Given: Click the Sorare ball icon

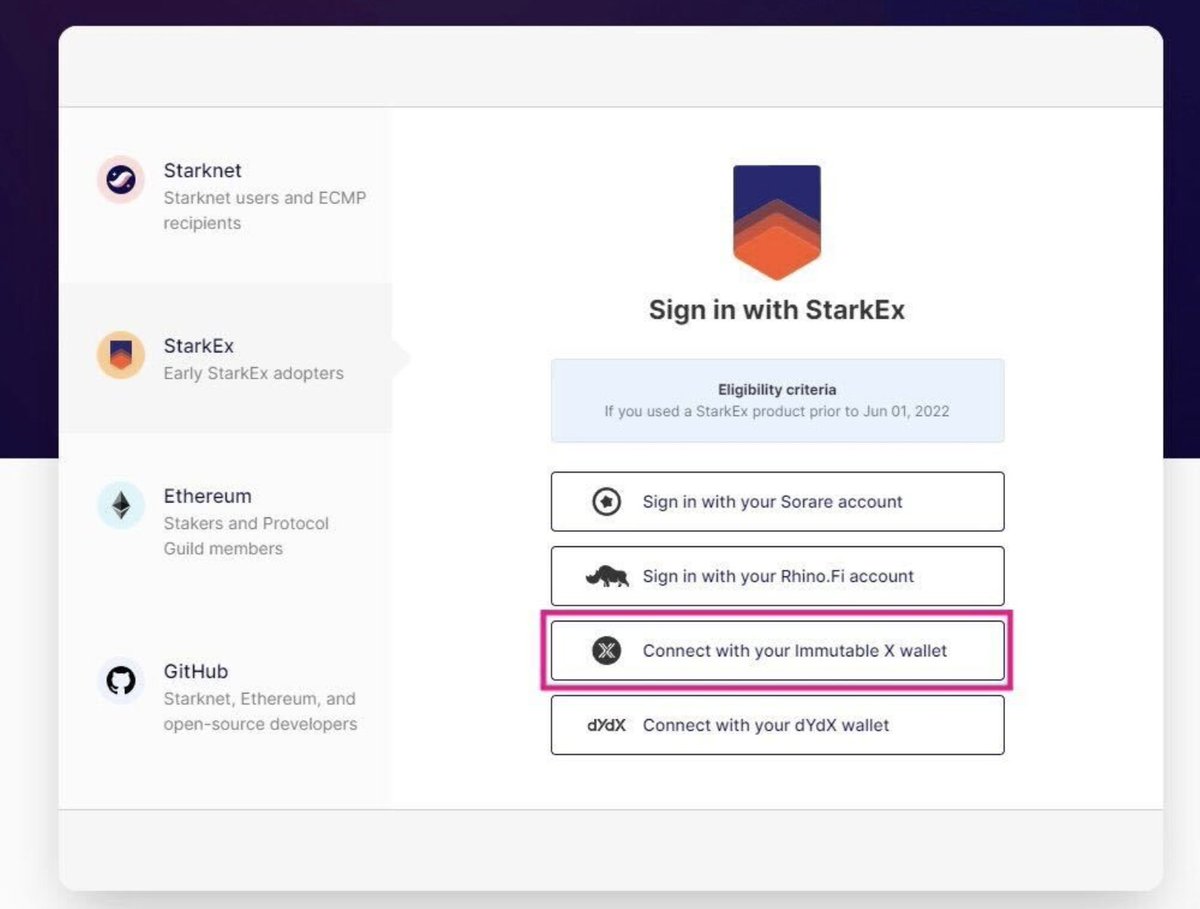Looking at the screenshot, I should tap(606, 502).
